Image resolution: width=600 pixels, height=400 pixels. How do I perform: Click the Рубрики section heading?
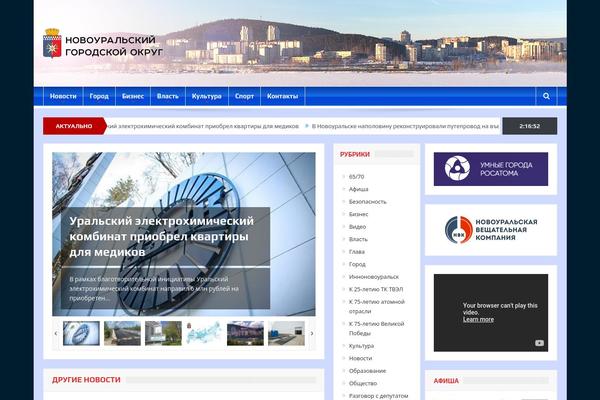(355, 154)
